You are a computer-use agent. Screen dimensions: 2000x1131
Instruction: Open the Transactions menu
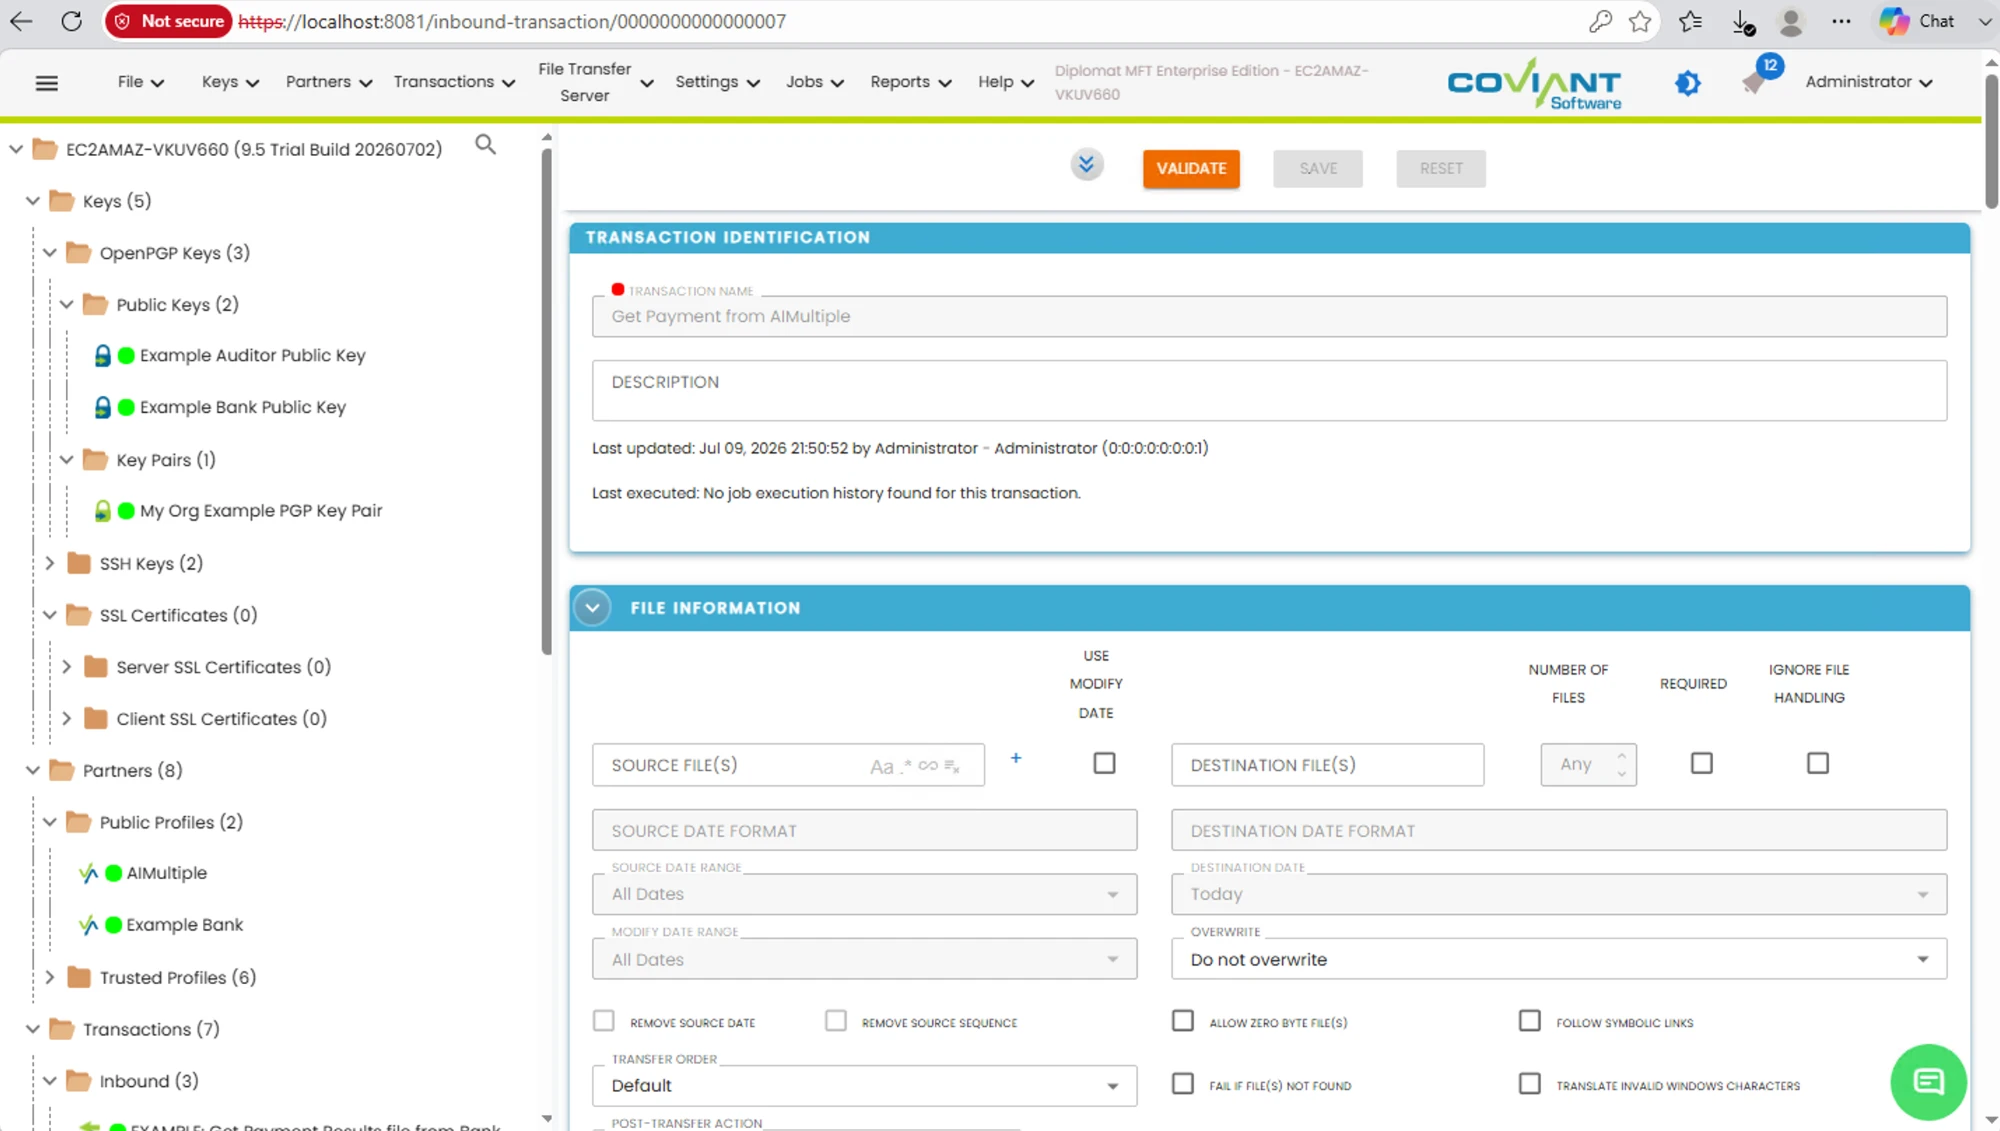click(x=454, y=82)
